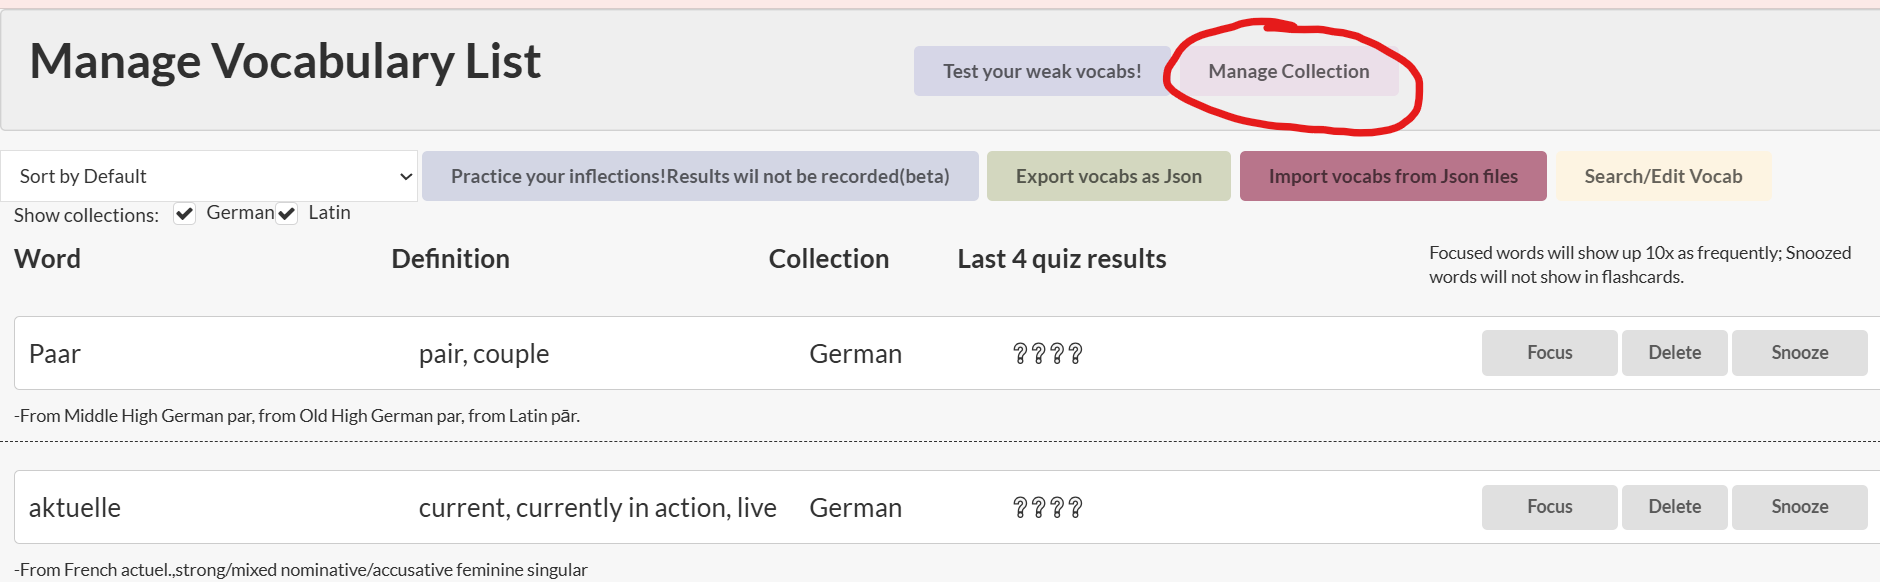Import vocabs from Json files
The width and height of the screenshot is (1880, 582).
(x=1393, y=176)
